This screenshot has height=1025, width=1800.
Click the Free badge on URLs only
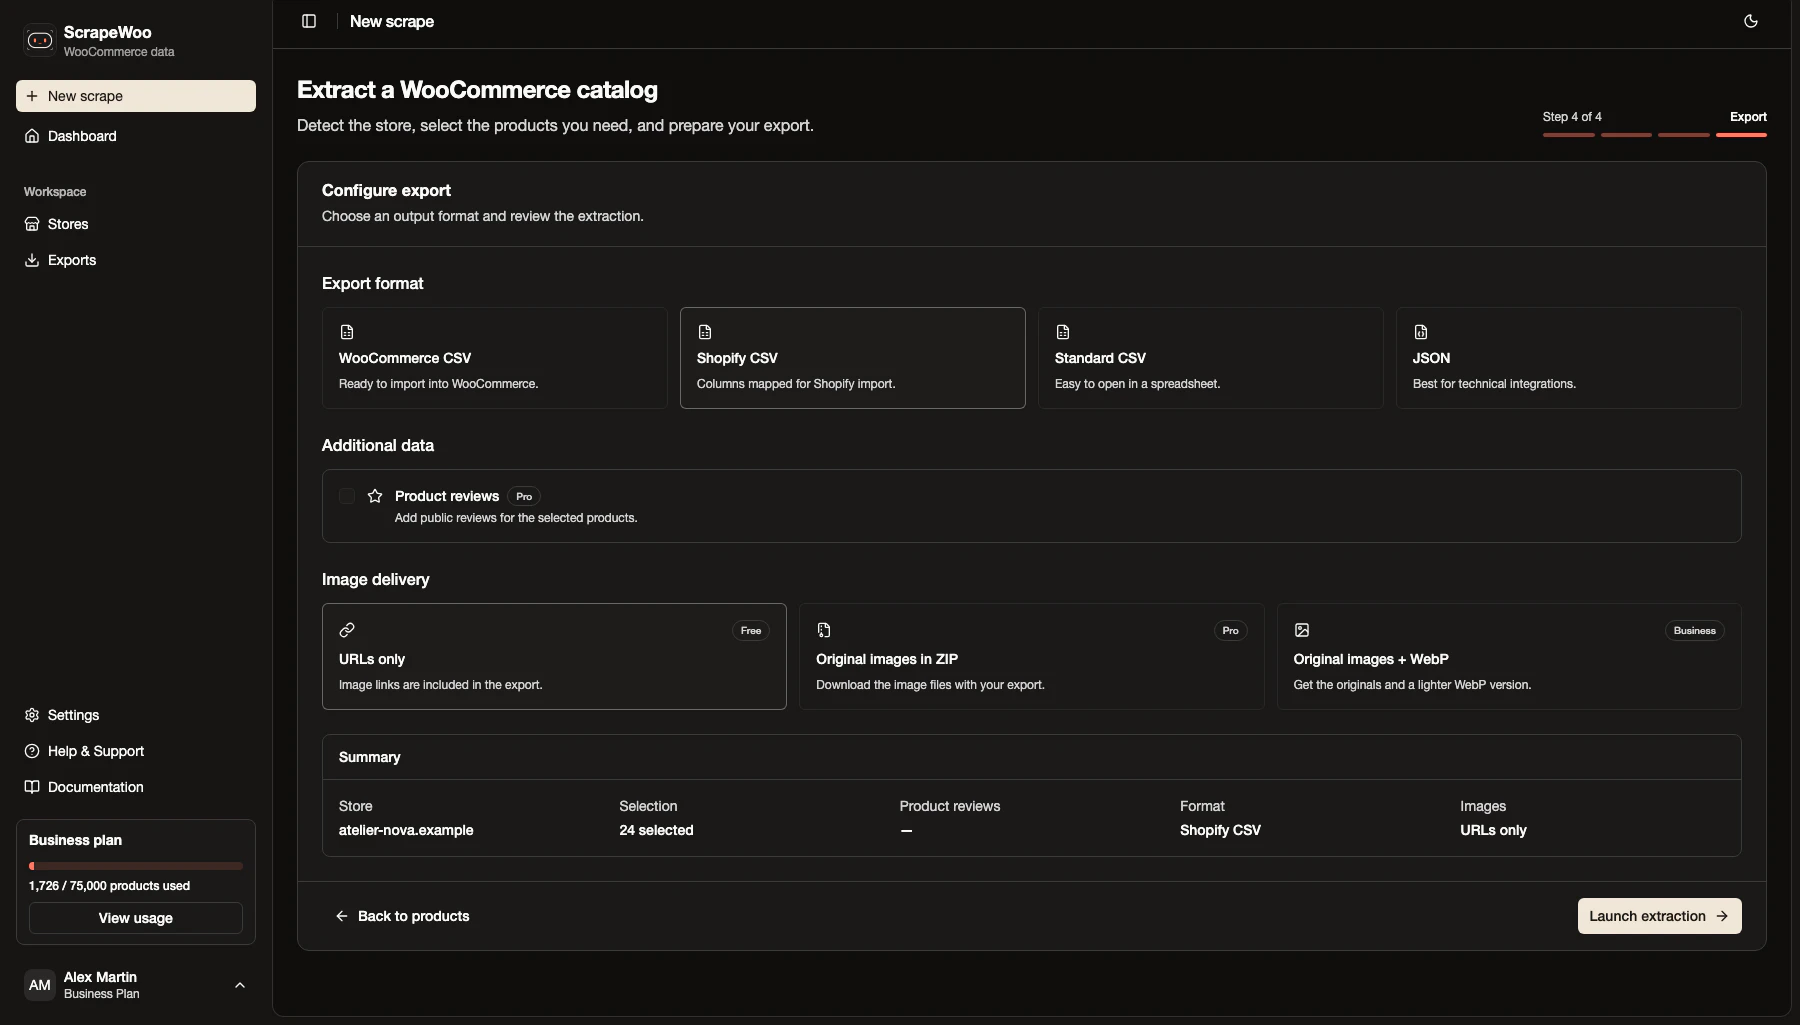[751, 630]
